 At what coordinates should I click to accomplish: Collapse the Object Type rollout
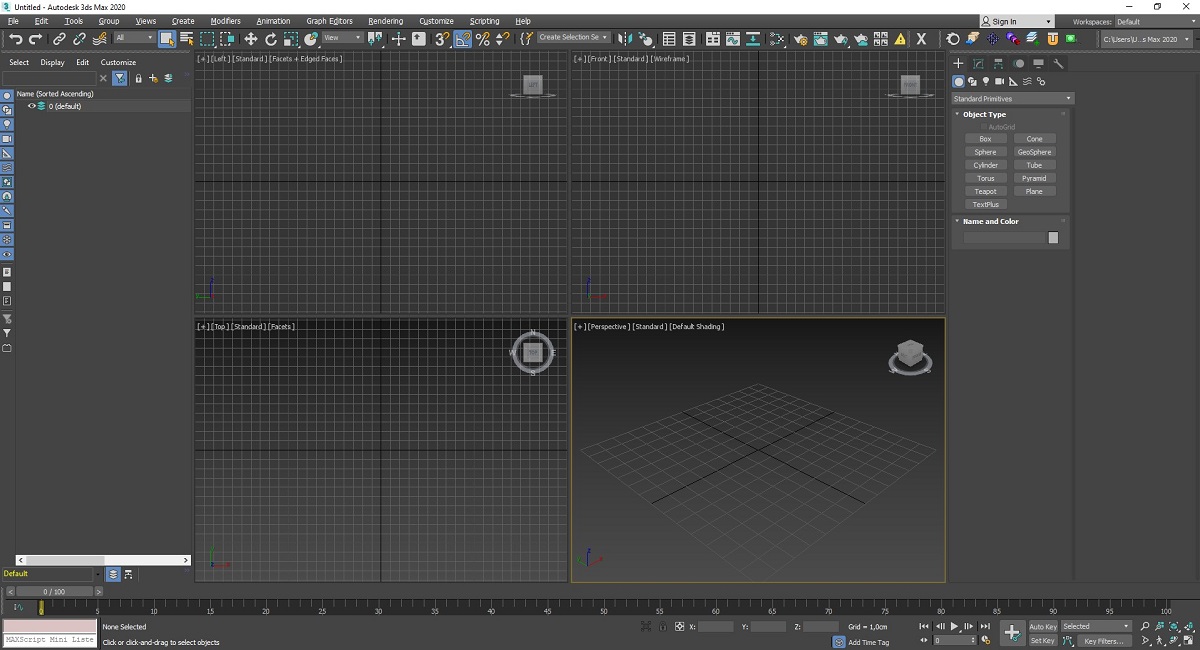click(x=984, y=114)
